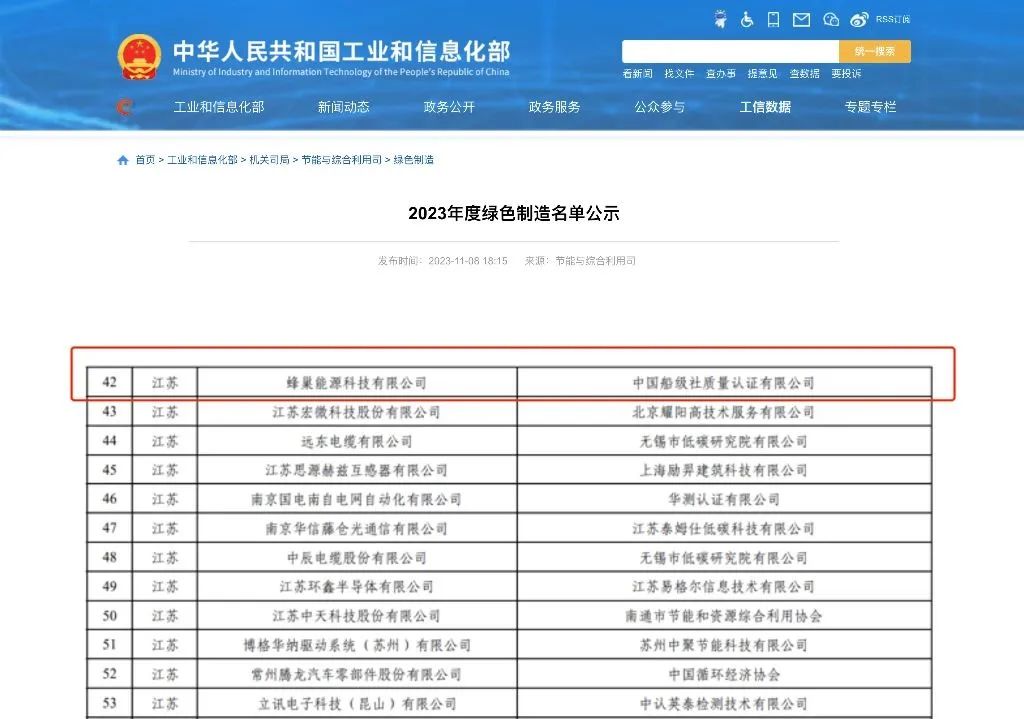Select the cell 中国循环经济协会
The height and width of the screenshot is (719, 1024).
pos(724,674)
